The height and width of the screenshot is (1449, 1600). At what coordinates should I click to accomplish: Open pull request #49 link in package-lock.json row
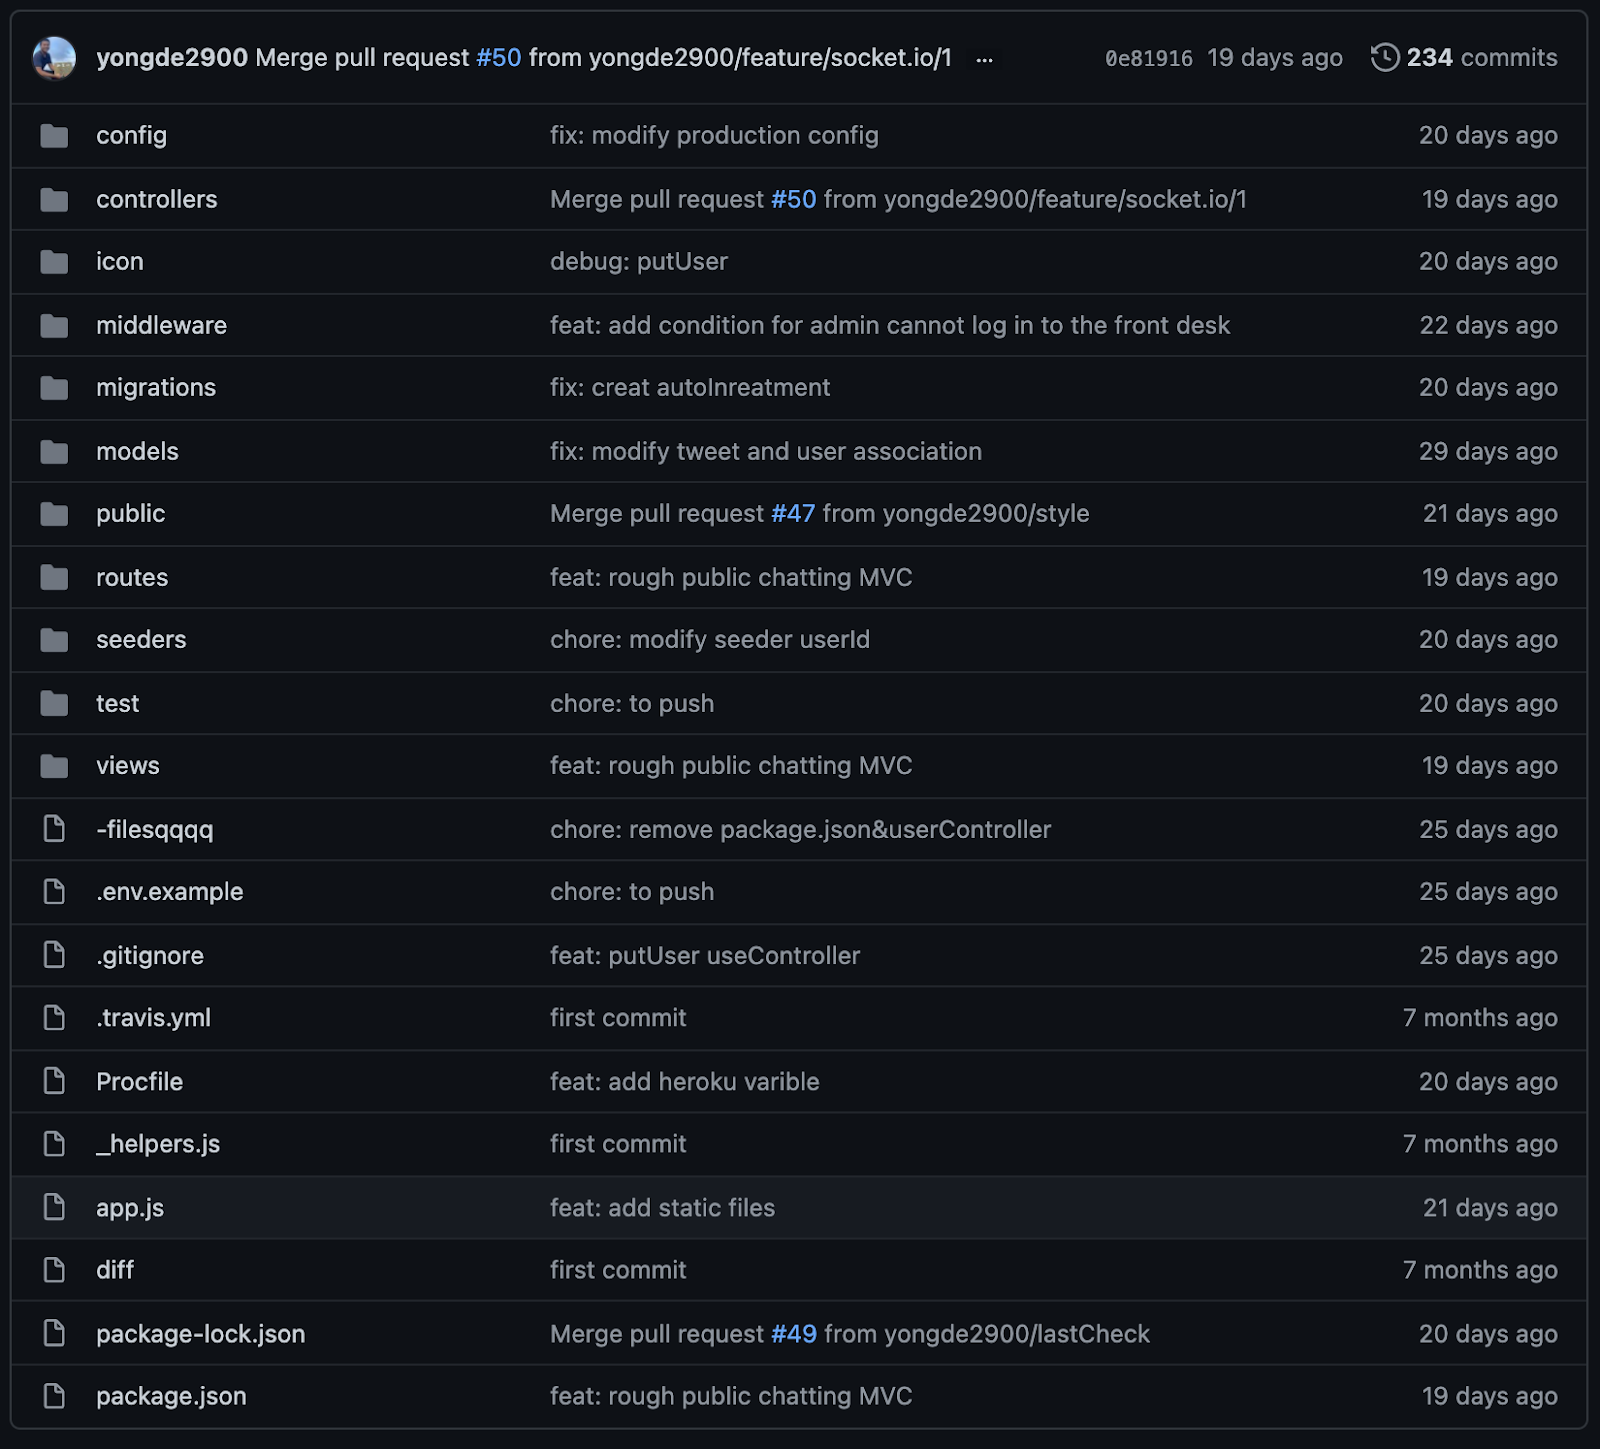(794, 1334)
